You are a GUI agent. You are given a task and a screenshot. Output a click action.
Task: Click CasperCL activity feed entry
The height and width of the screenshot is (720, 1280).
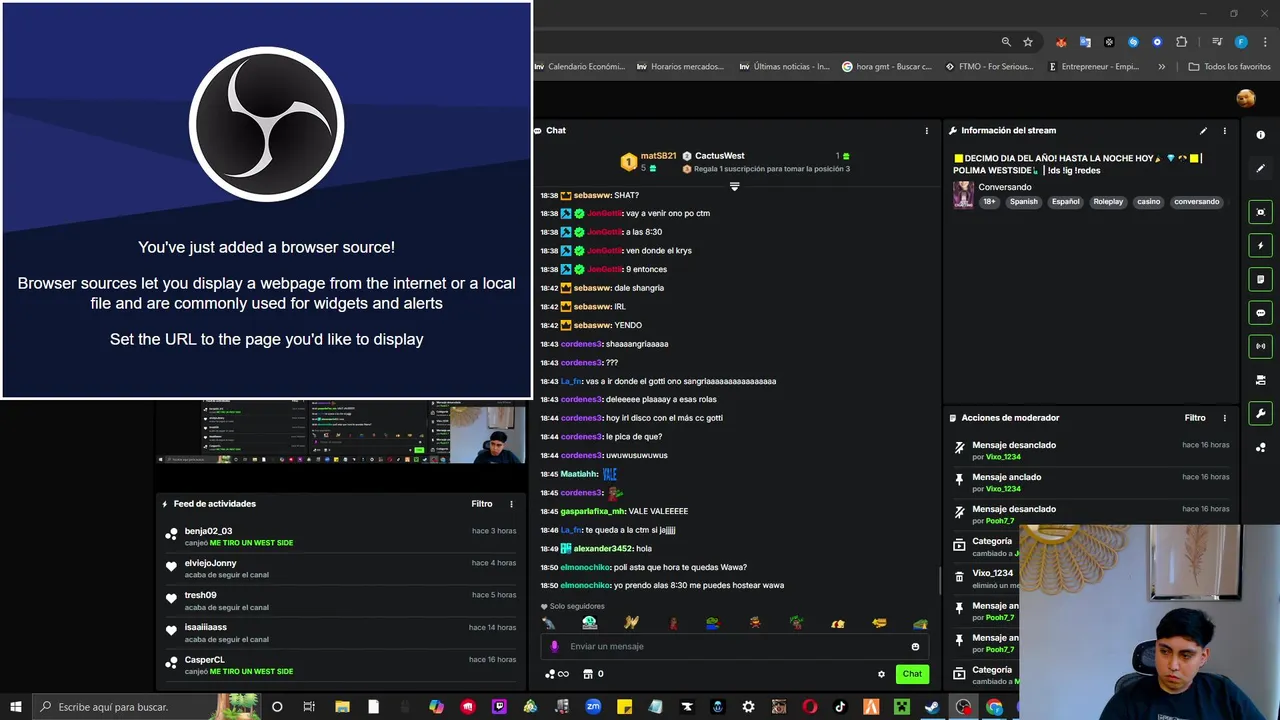(340, 665)
